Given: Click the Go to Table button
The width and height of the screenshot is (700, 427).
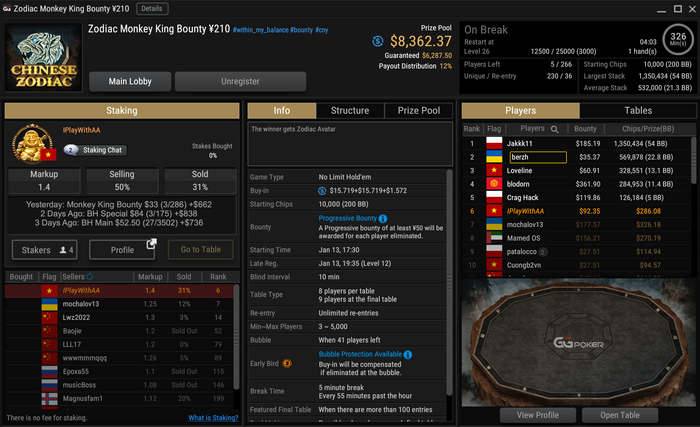Looking at the screenshot, I should pos(200,250).
